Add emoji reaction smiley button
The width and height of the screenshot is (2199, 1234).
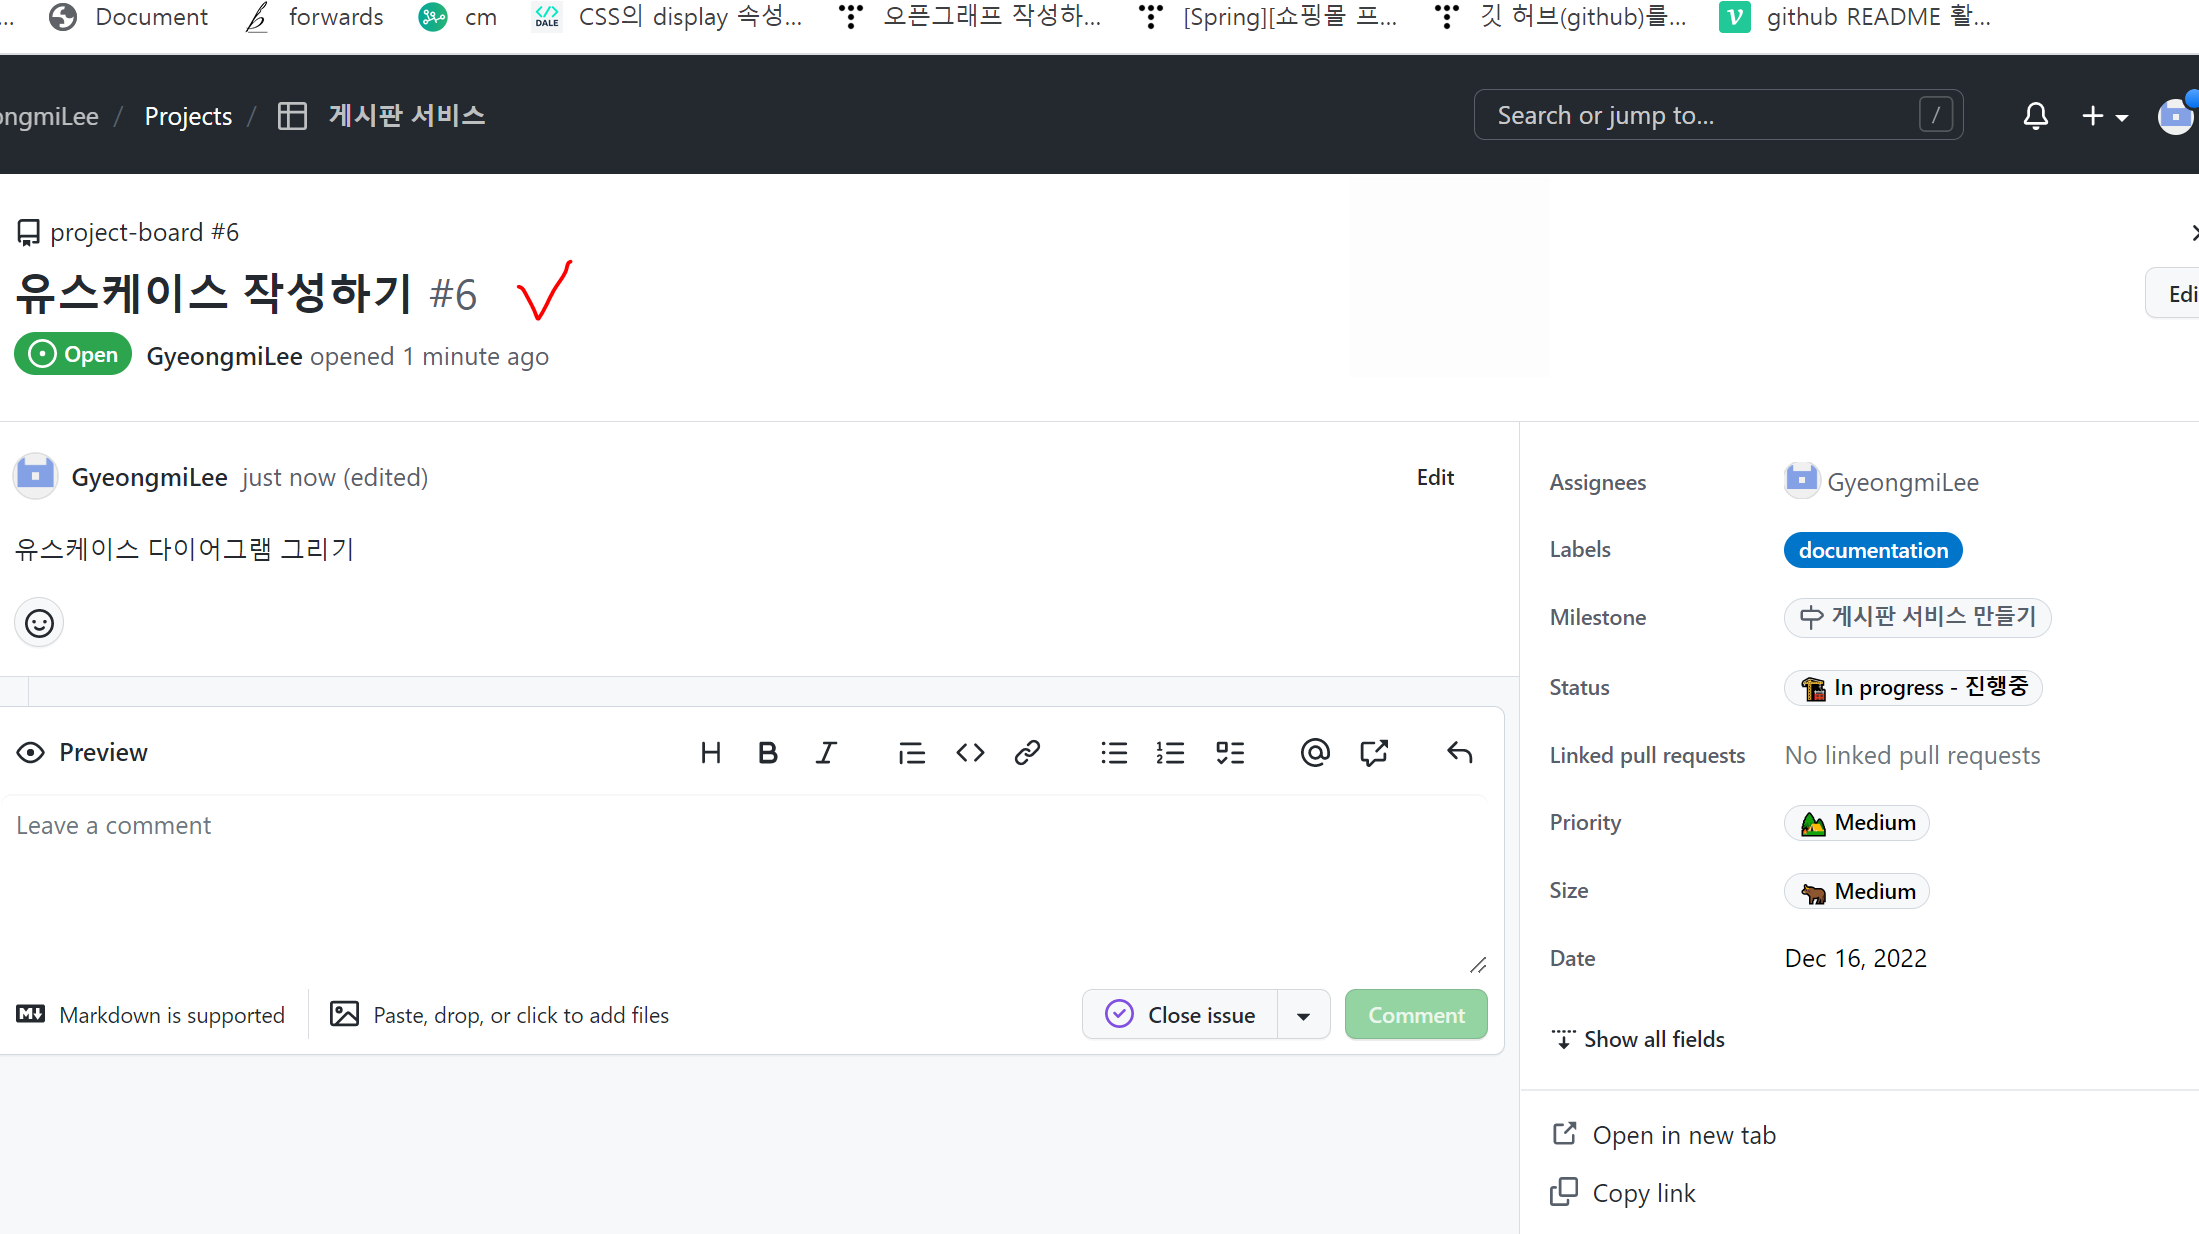(40, 624)
